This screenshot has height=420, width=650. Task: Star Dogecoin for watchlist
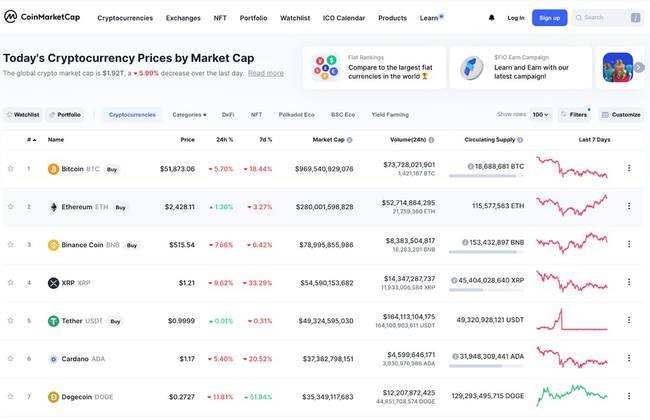[11, 397]
